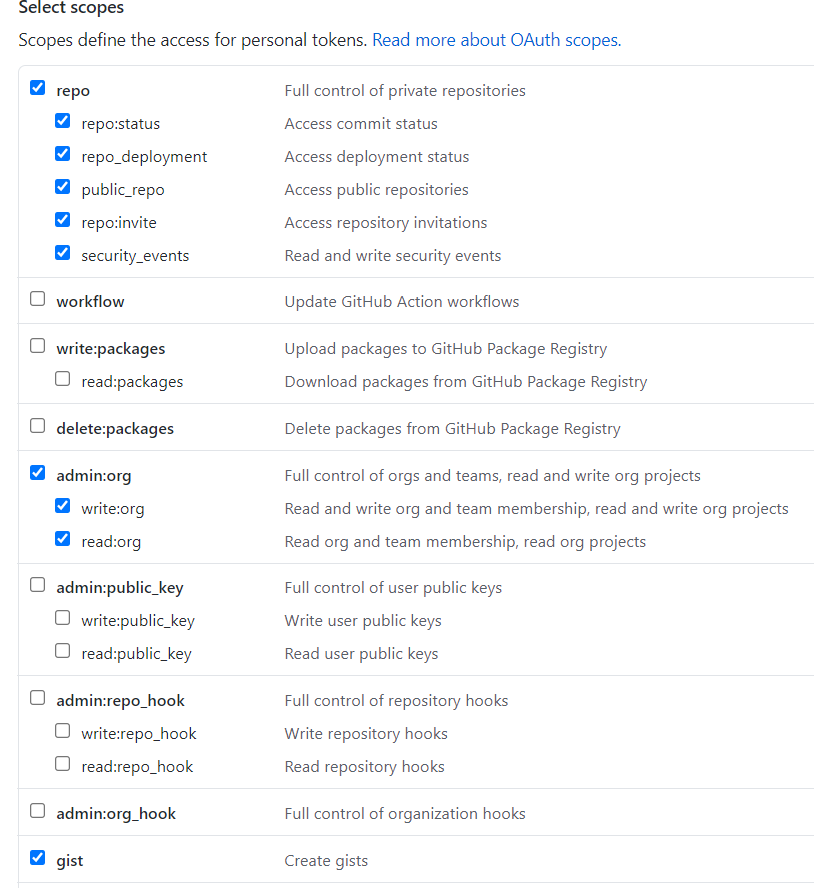The image size is (814, 888).
Task: Uncheck the repo scope checkbox
Action: click(37, 87)
